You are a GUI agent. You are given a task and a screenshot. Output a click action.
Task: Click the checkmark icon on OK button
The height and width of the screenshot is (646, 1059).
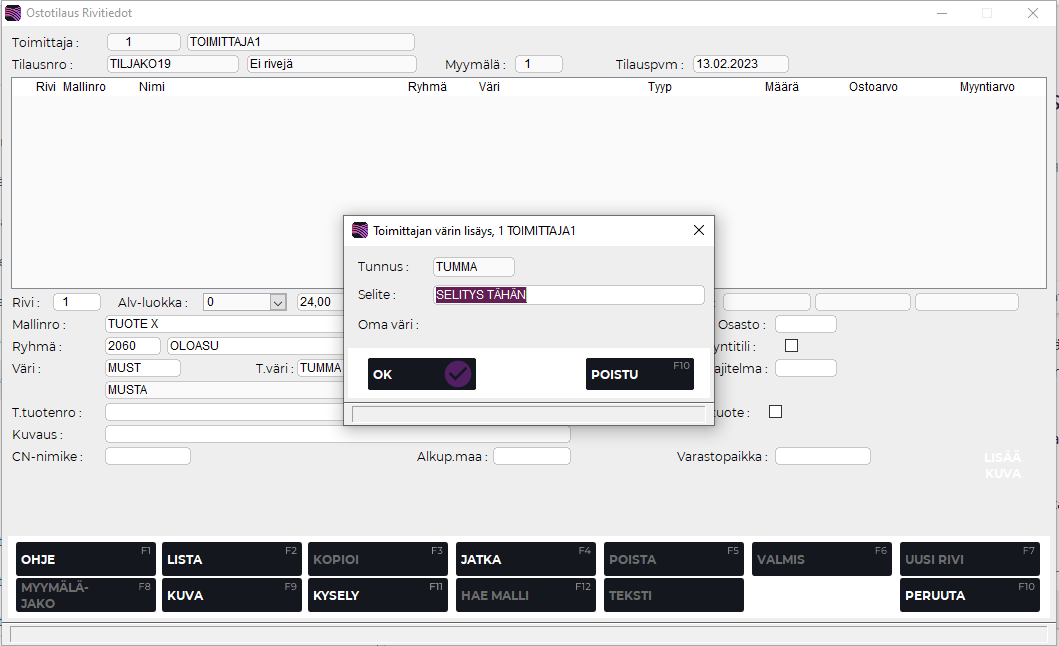click(x=457, y=374)
